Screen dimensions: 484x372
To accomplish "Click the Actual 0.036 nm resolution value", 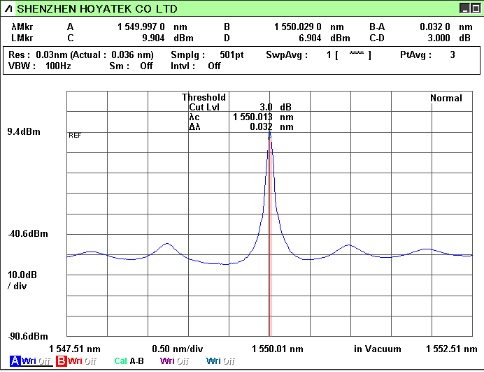I will point(112,55).
